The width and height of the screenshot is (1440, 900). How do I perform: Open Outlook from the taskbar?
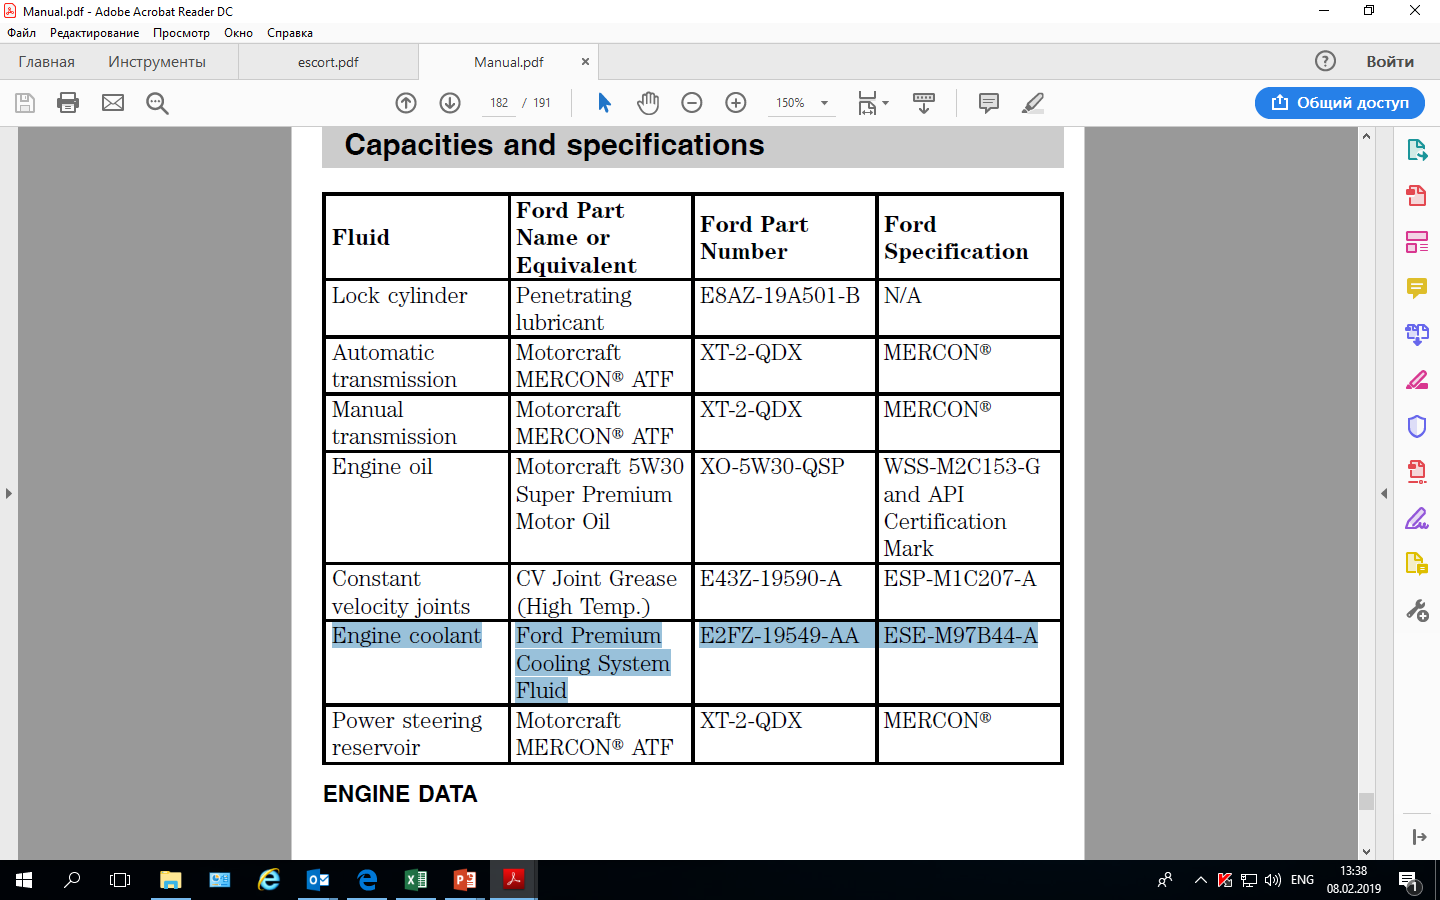click(x=318, y=880)
